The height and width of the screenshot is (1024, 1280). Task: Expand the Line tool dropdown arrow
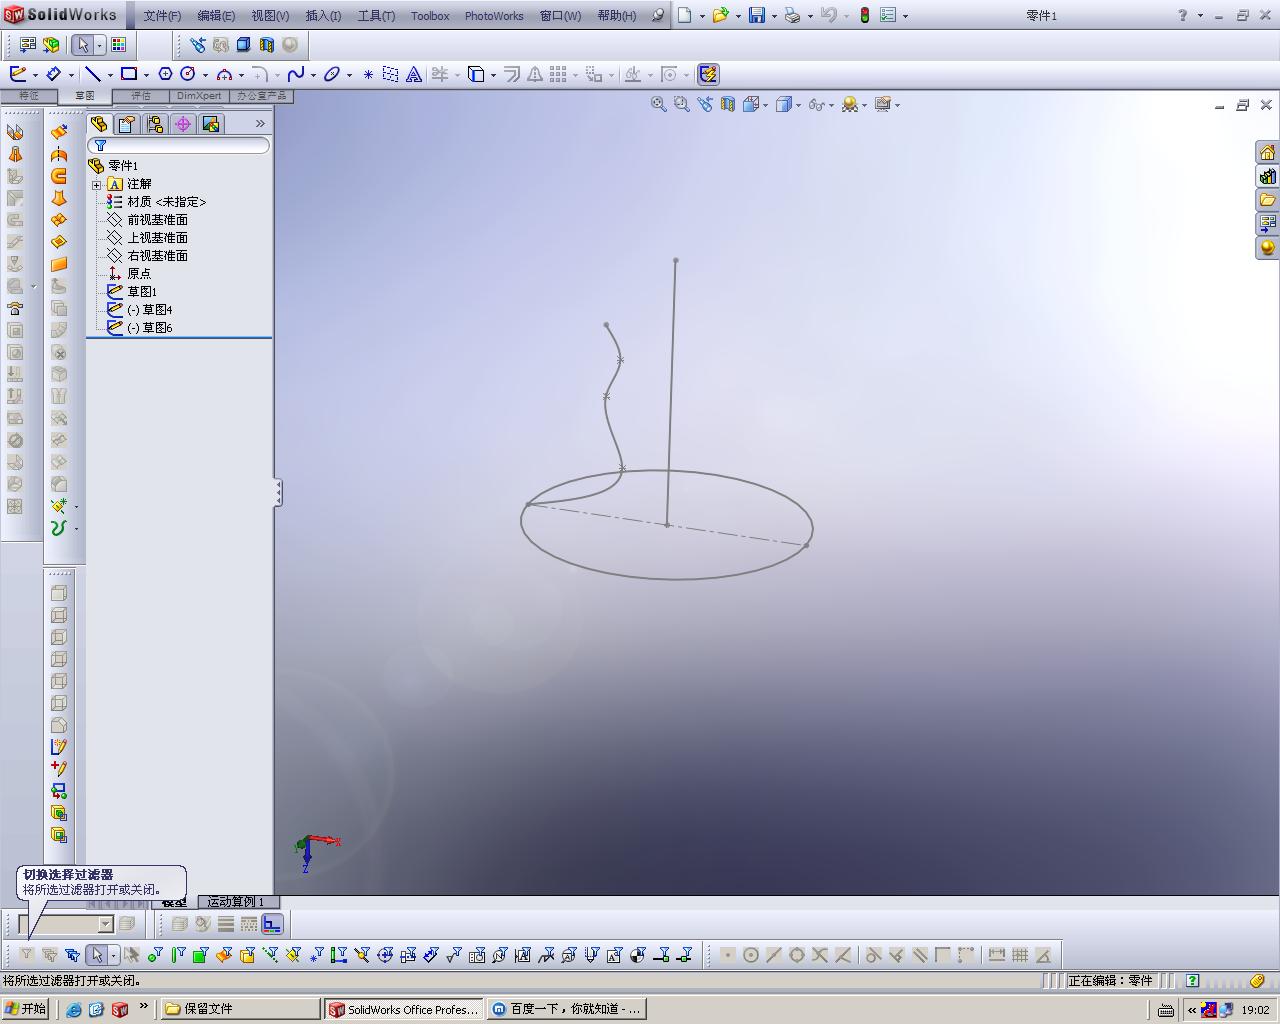pos(110,75)
